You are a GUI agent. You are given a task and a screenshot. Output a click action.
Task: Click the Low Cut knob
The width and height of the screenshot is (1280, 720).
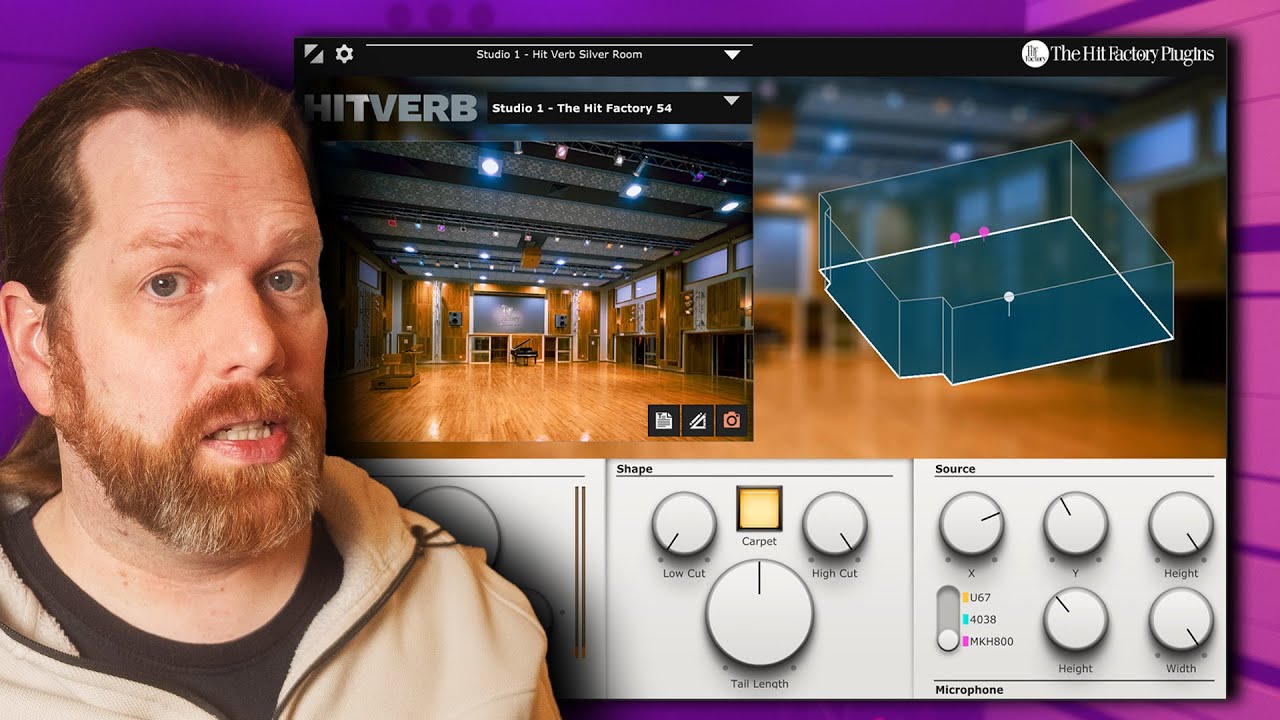pos(684,525)
